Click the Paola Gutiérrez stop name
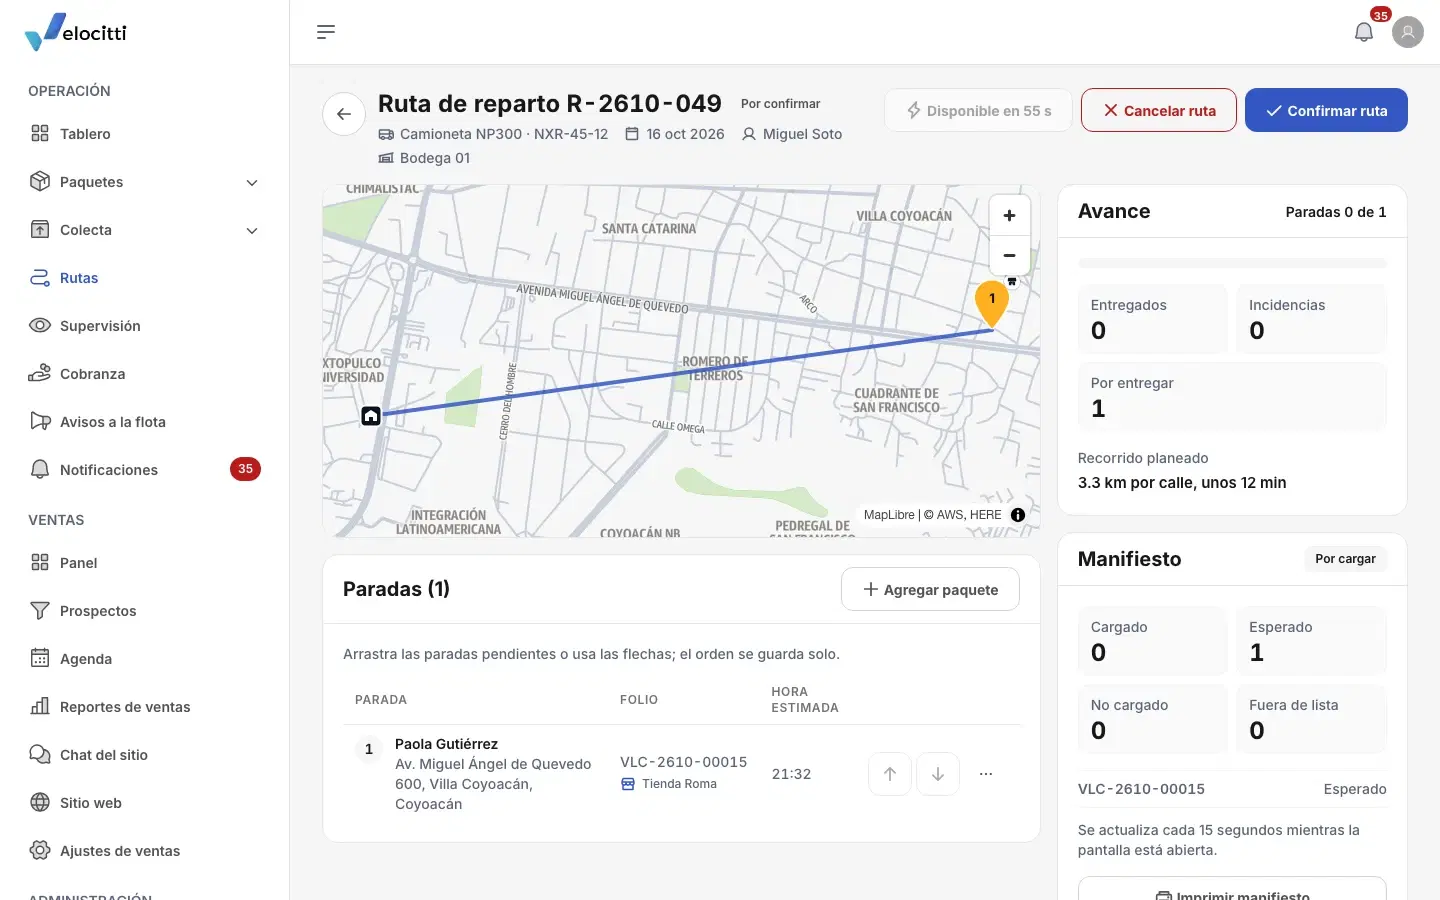This screenshot has height=900, width=1440. (x=446, y=744)
